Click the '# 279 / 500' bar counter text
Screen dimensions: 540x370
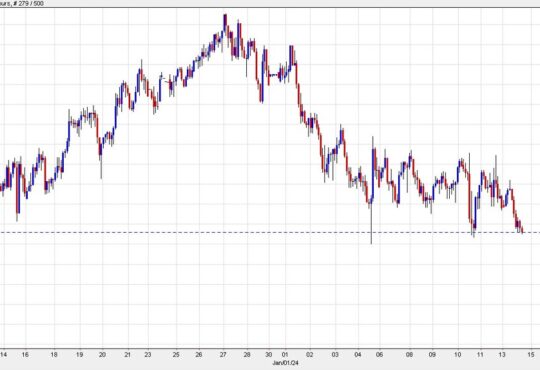click(x=28, y=3)
